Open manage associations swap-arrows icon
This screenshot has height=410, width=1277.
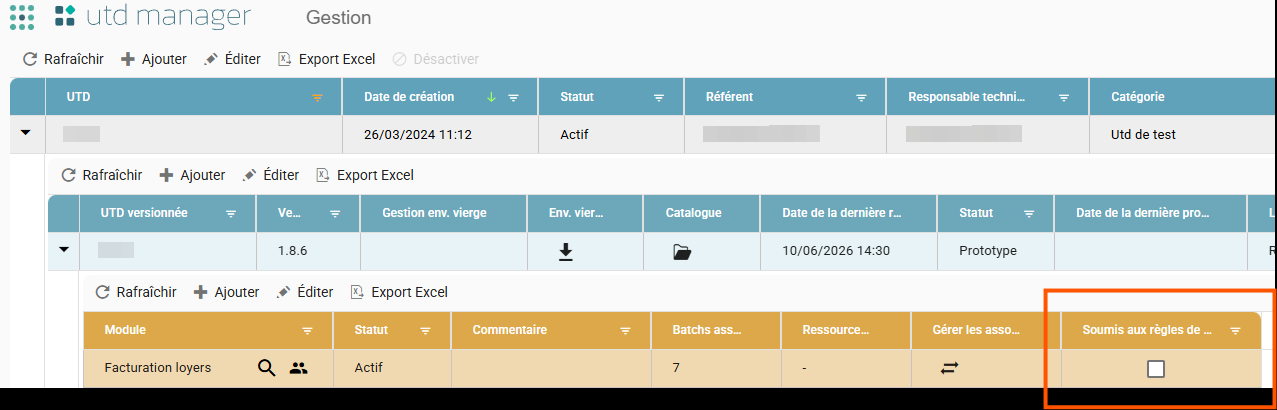pyautogui.click(x=949, y=368)
